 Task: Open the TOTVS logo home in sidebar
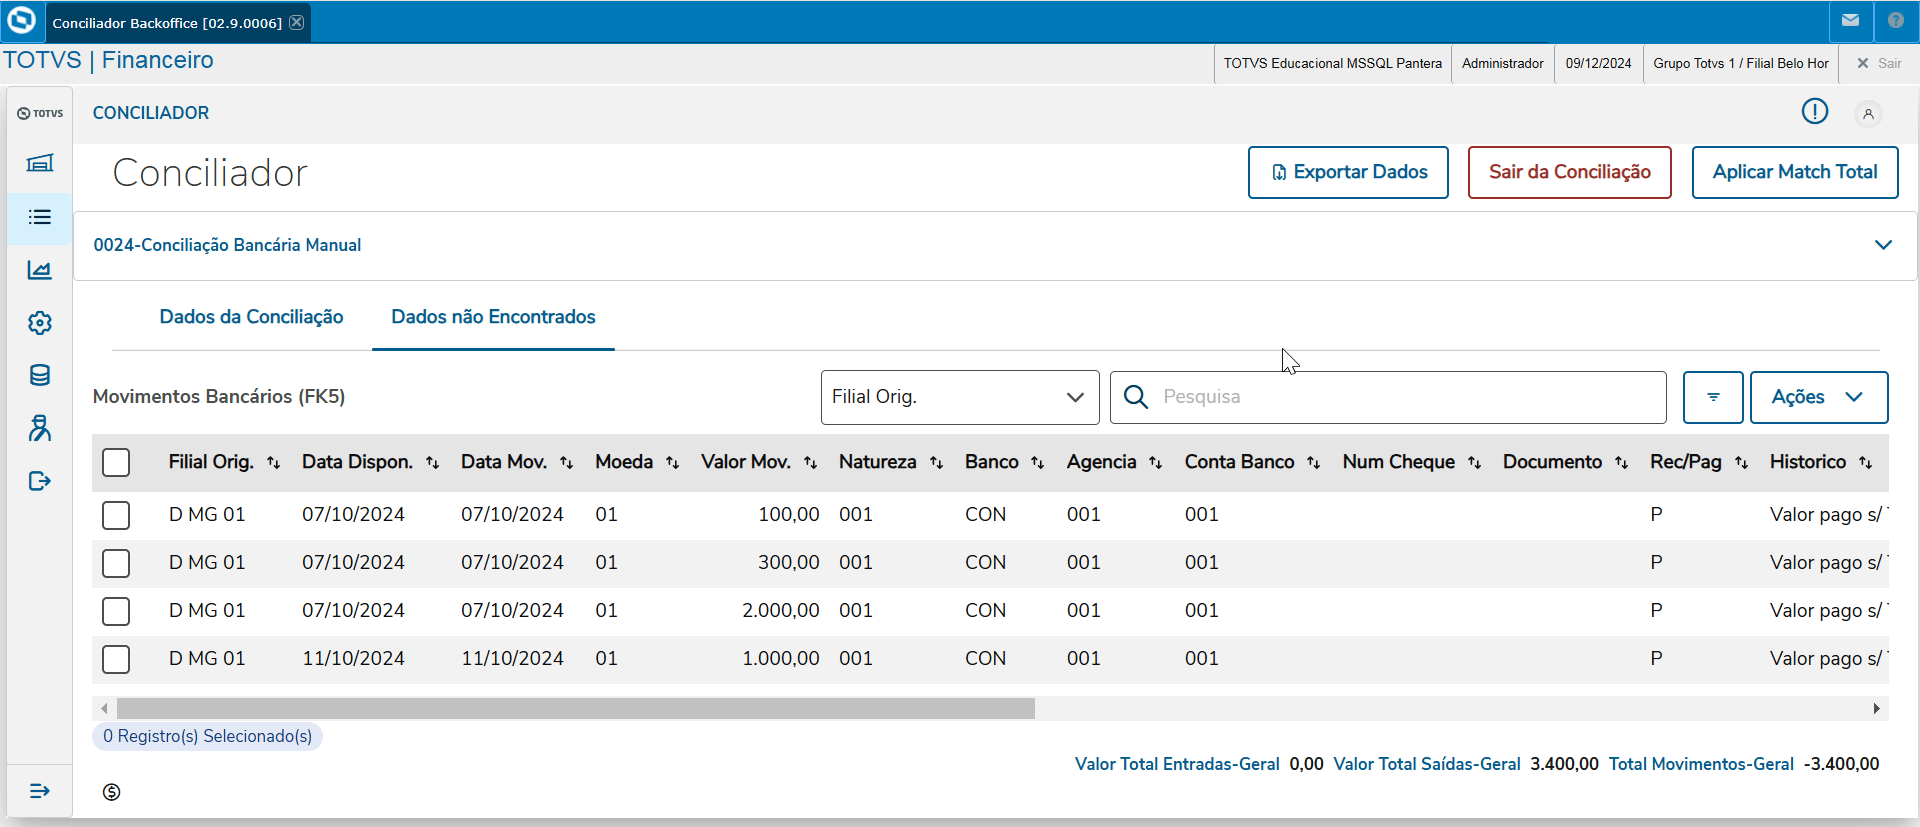tap(40, 113)
